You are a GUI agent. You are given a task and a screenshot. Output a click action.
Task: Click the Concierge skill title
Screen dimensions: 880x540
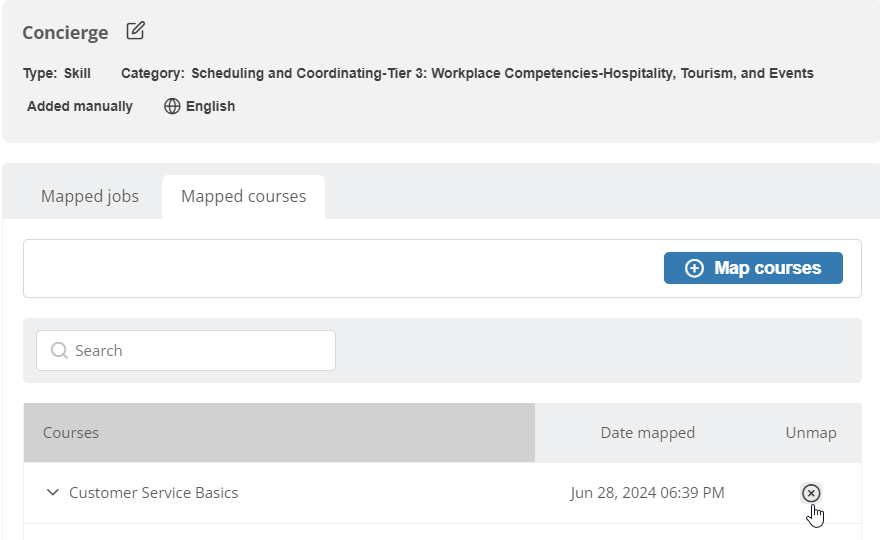65,33
